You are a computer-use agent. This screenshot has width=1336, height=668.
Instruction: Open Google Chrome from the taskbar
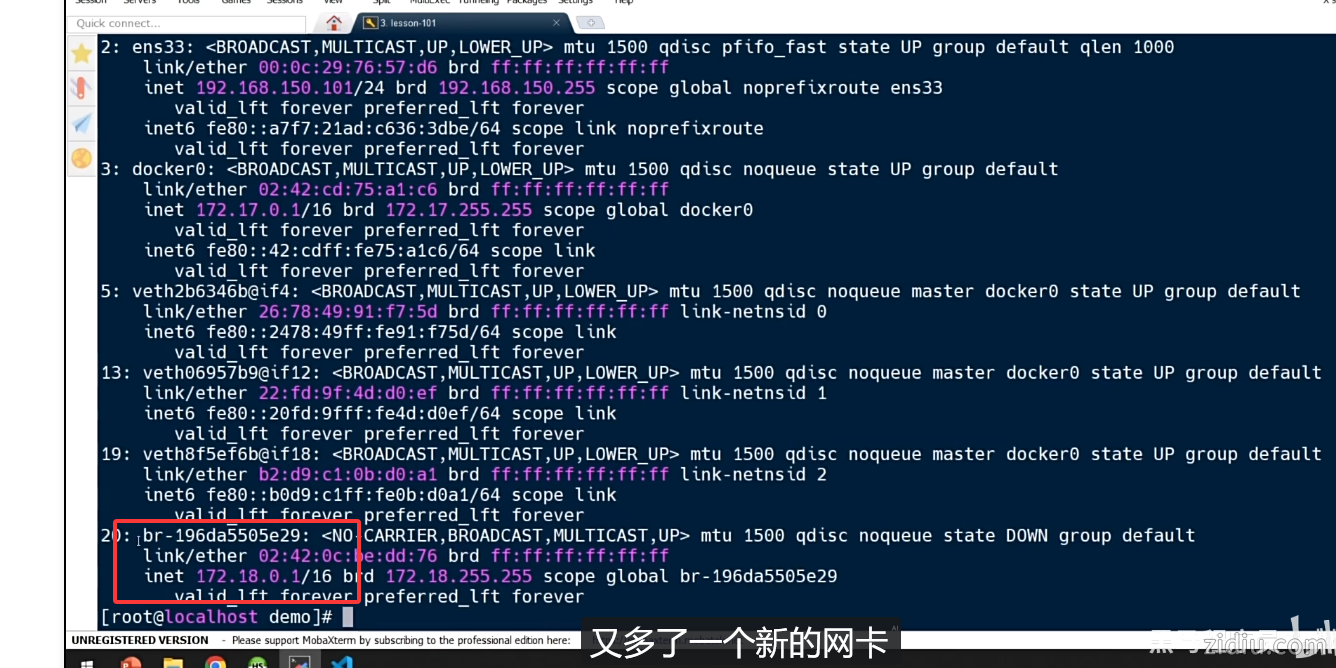click(215, 661)
